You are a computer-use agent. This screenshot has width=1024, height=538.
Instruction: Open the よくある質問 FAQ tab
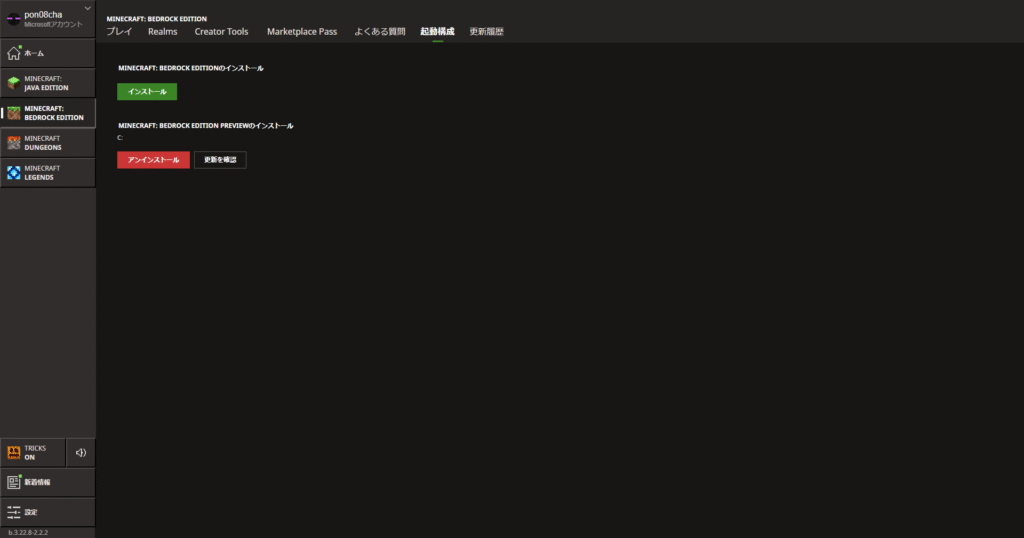[379, 32]
